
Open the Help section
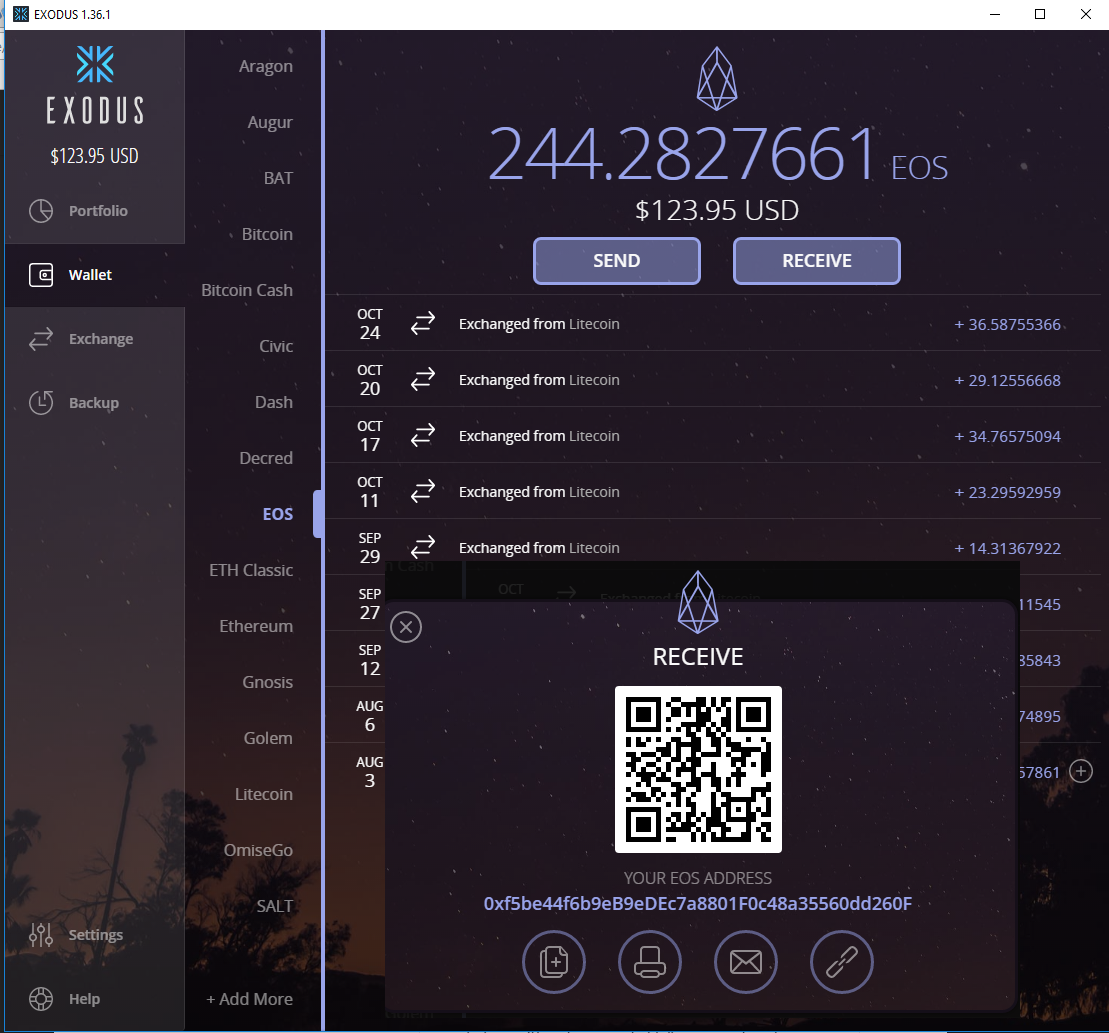tap(95, 999)
